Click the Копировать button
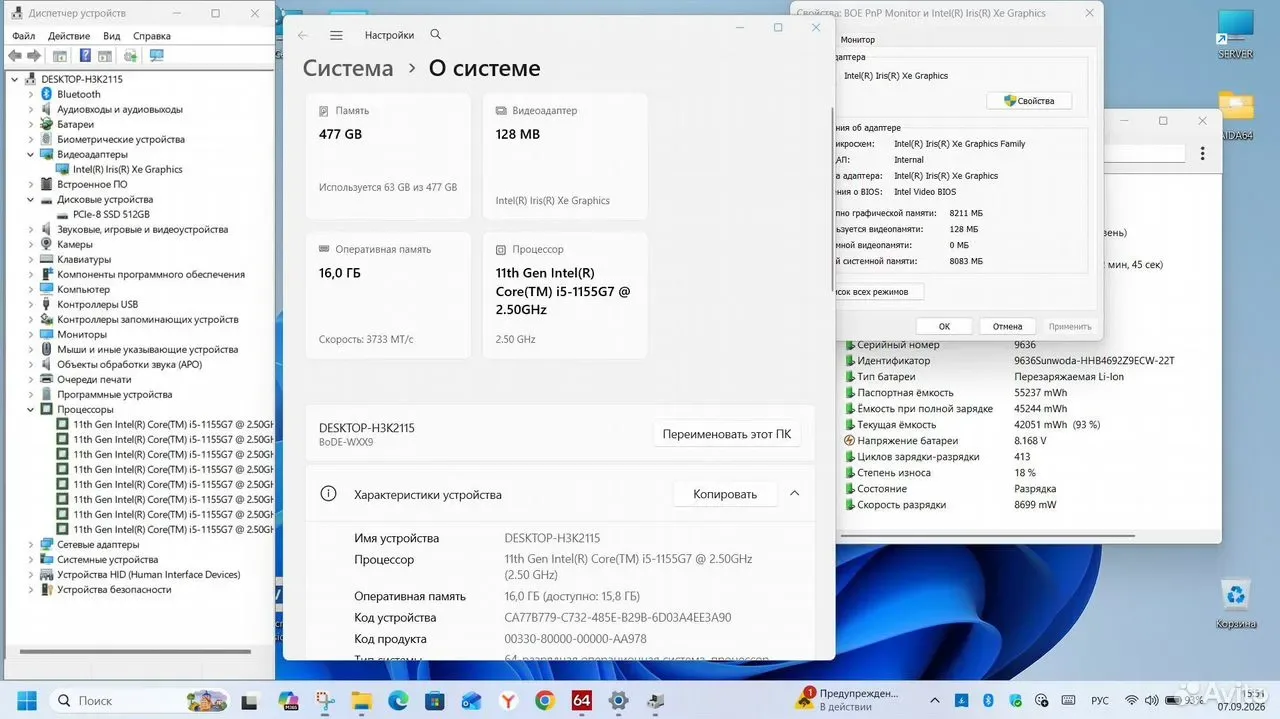Screen dimensions: 1280x719 725,494
